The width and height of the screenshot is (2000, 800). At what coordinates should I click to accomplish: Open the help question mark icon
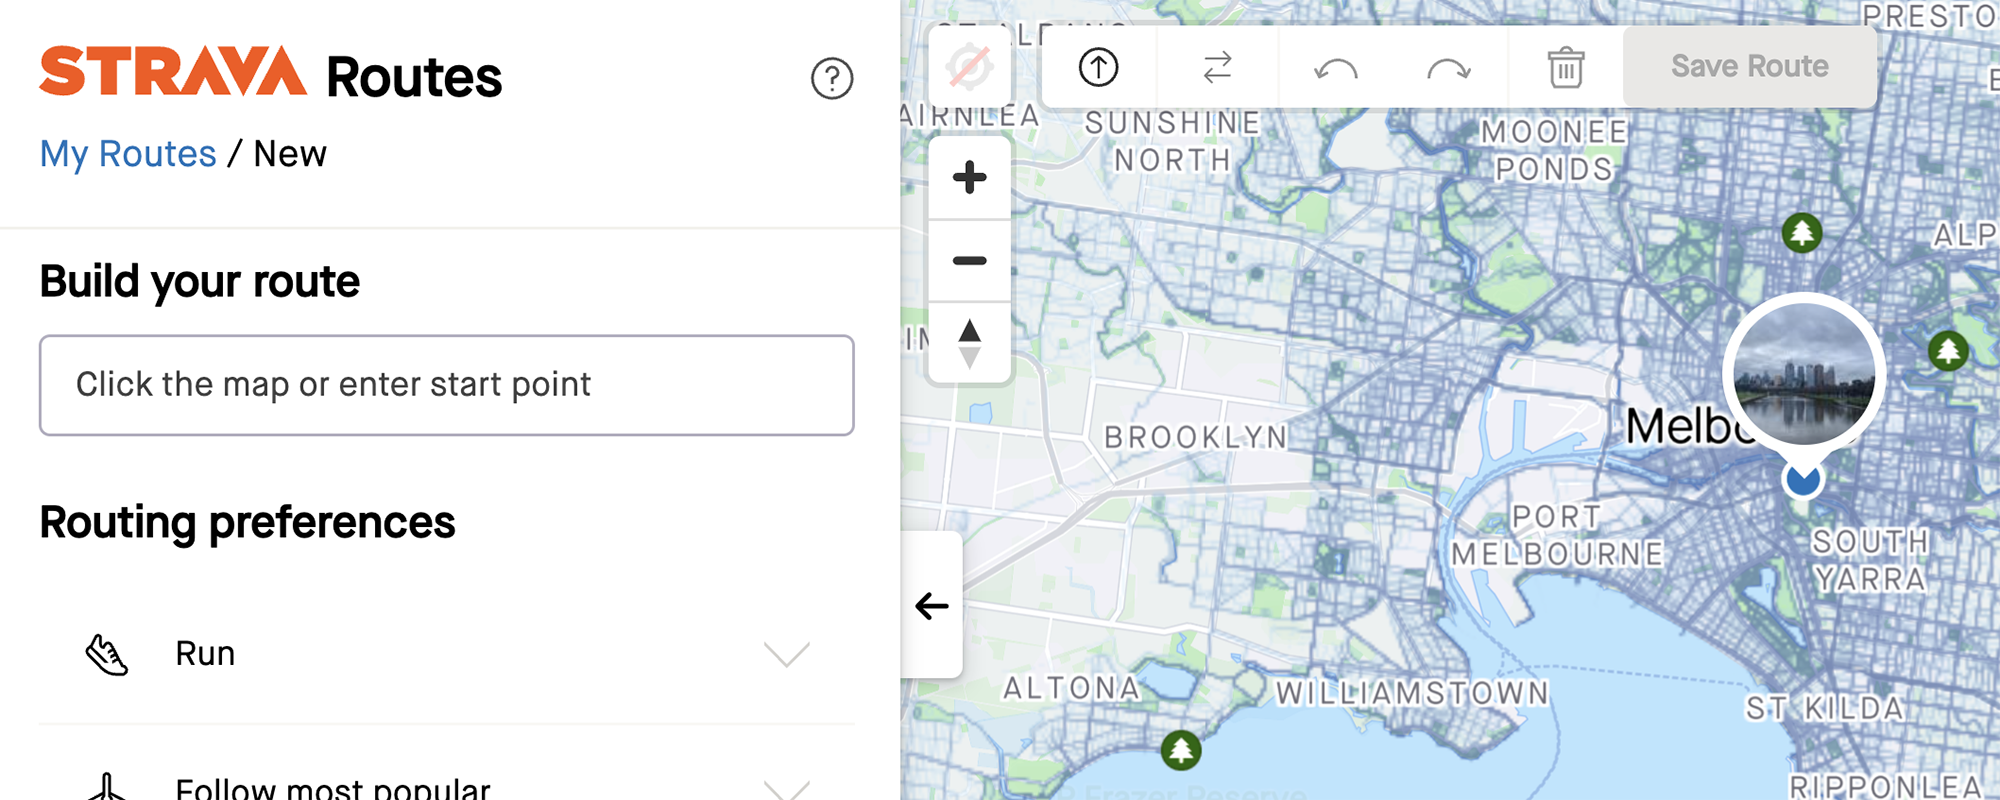[x=831, y=78]
